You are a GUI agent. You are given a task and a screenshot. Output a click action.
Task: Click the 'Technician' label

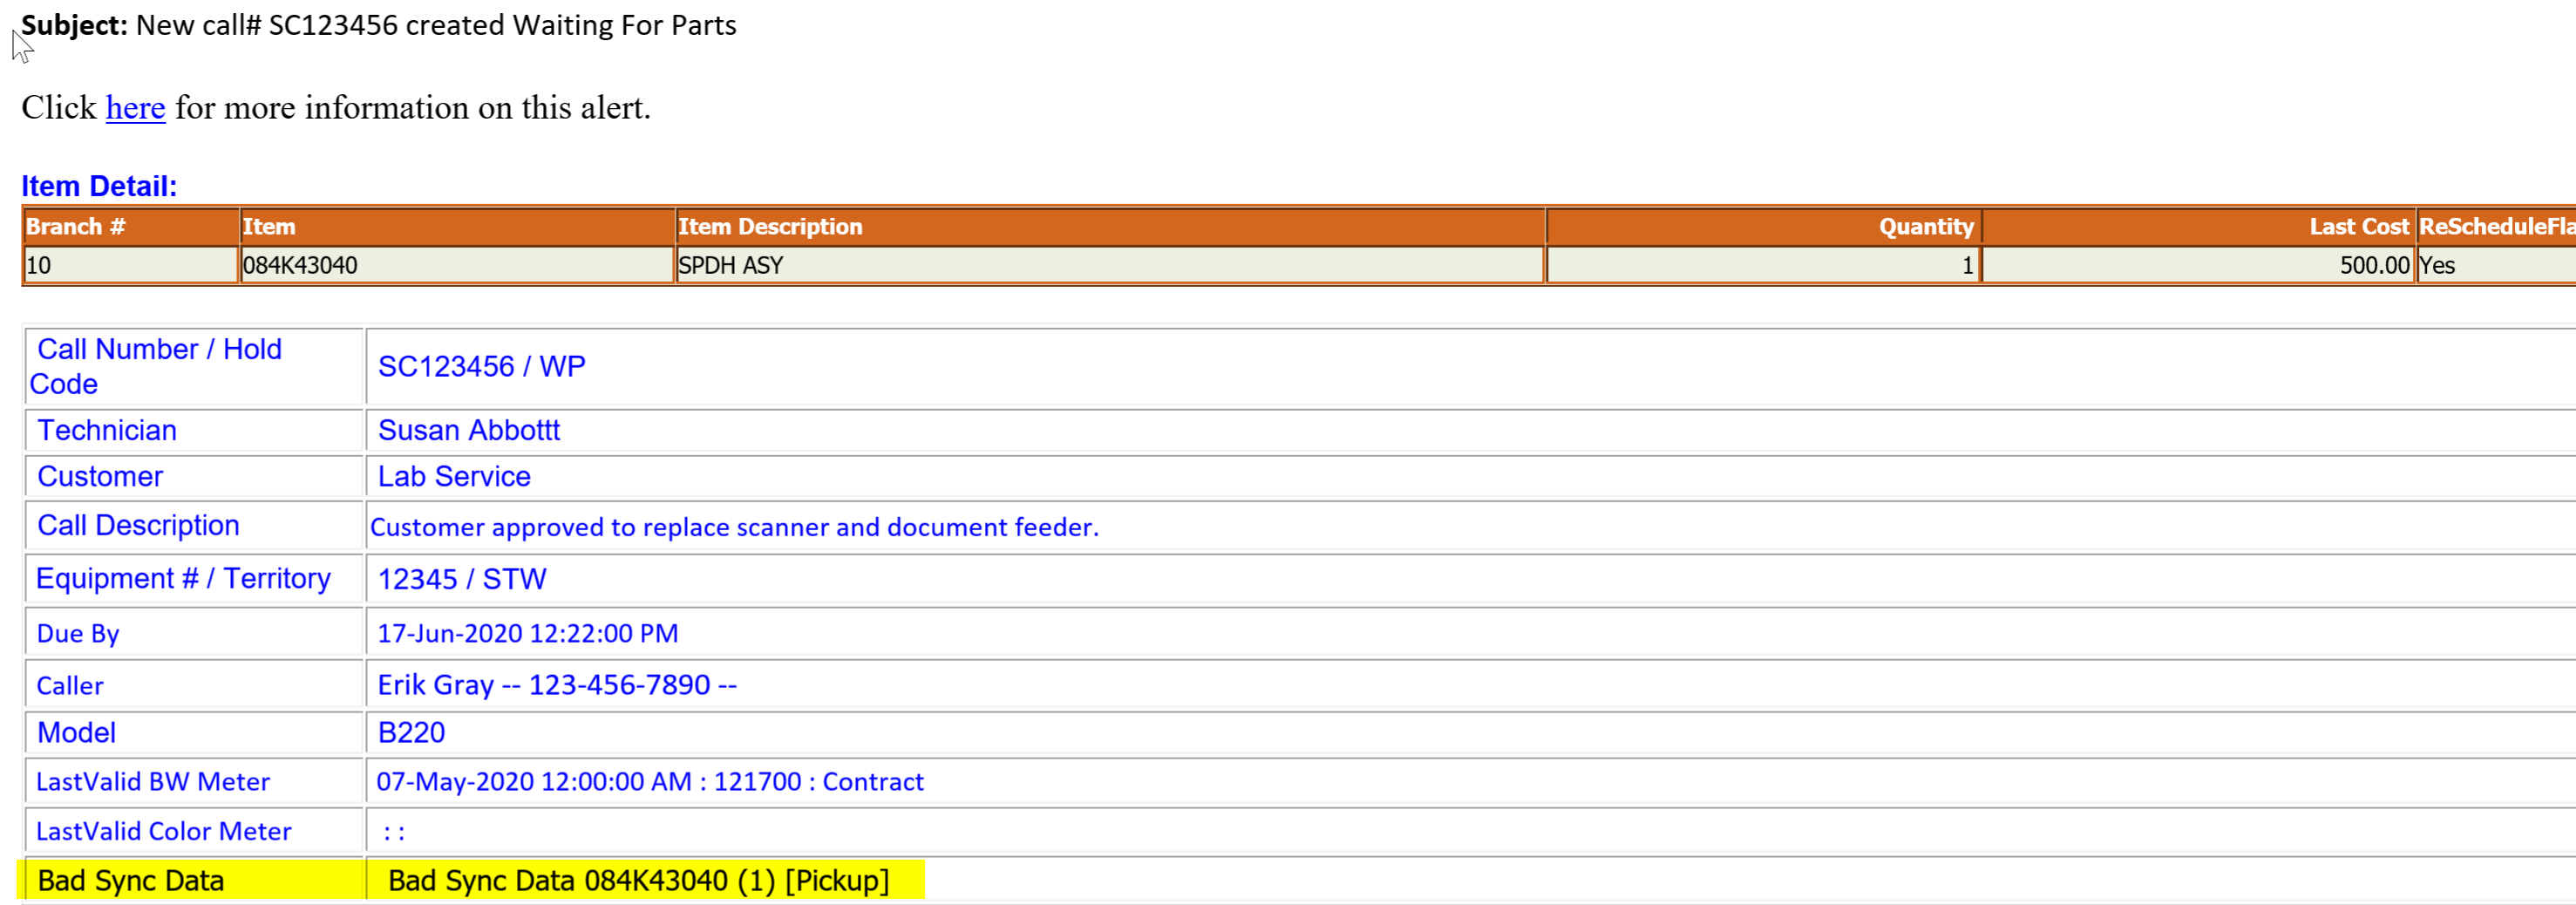[x=107, y=430]
